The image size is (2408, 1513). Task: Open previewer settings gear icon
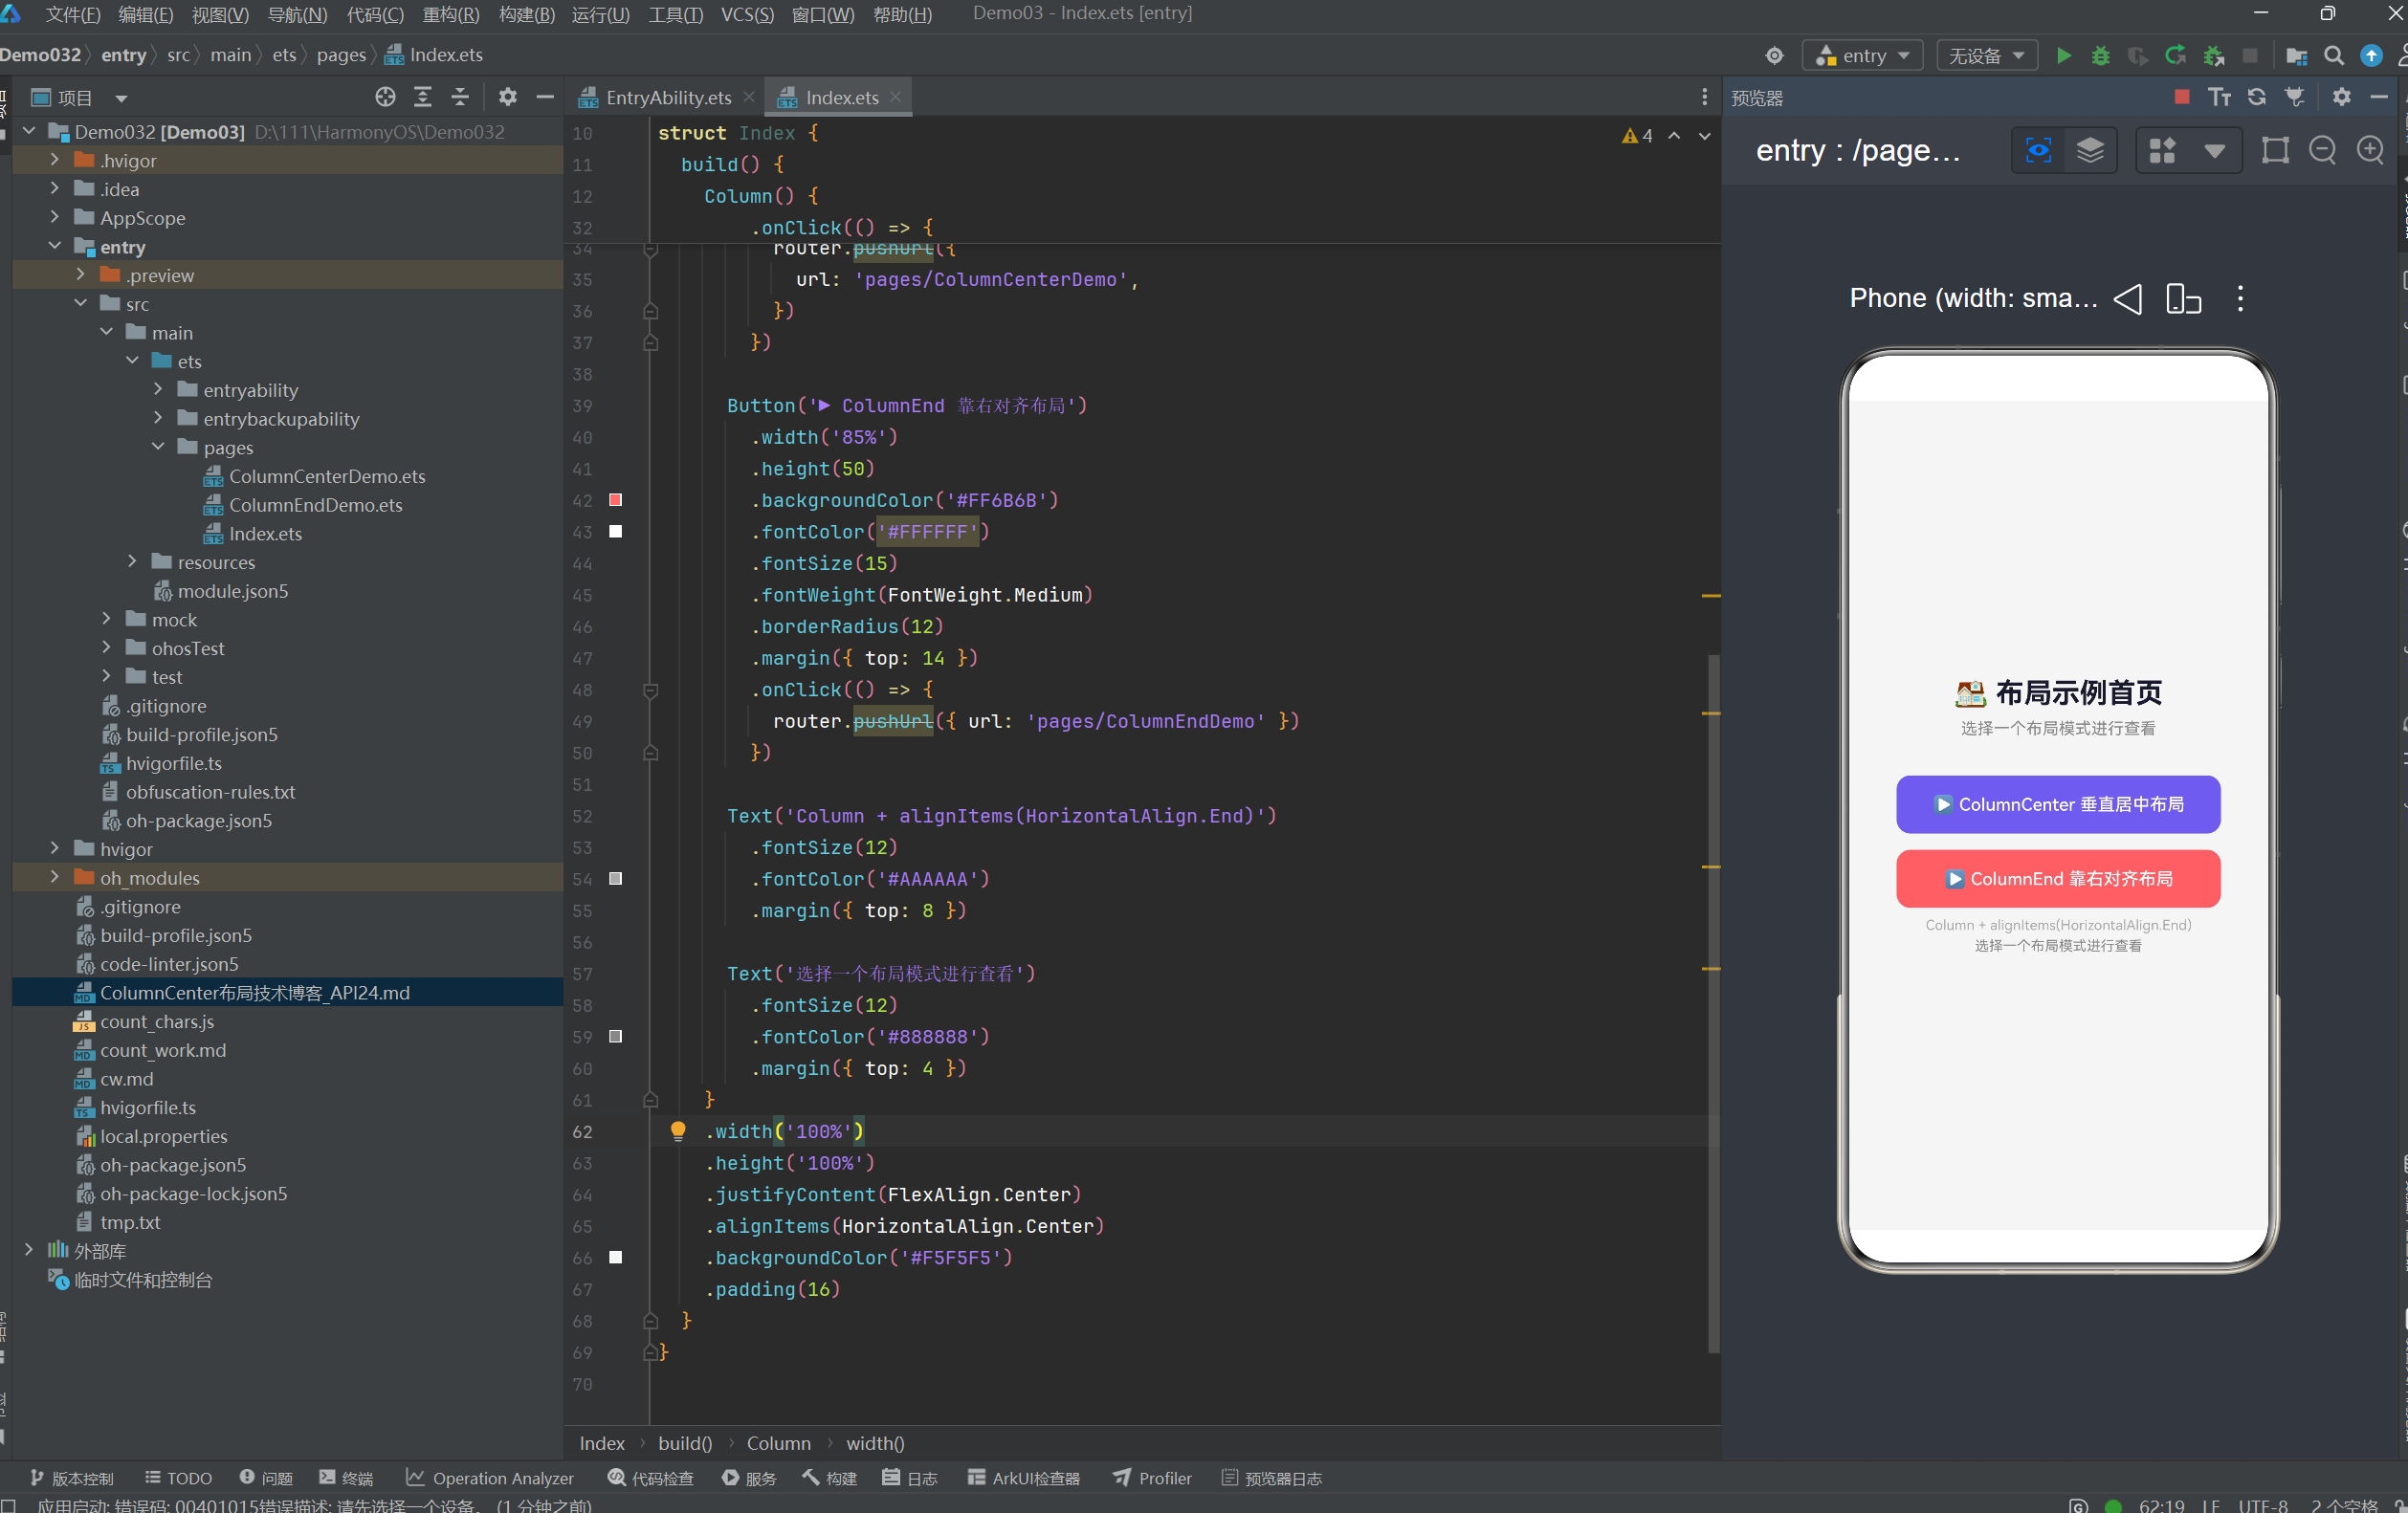coord(2342,97)
